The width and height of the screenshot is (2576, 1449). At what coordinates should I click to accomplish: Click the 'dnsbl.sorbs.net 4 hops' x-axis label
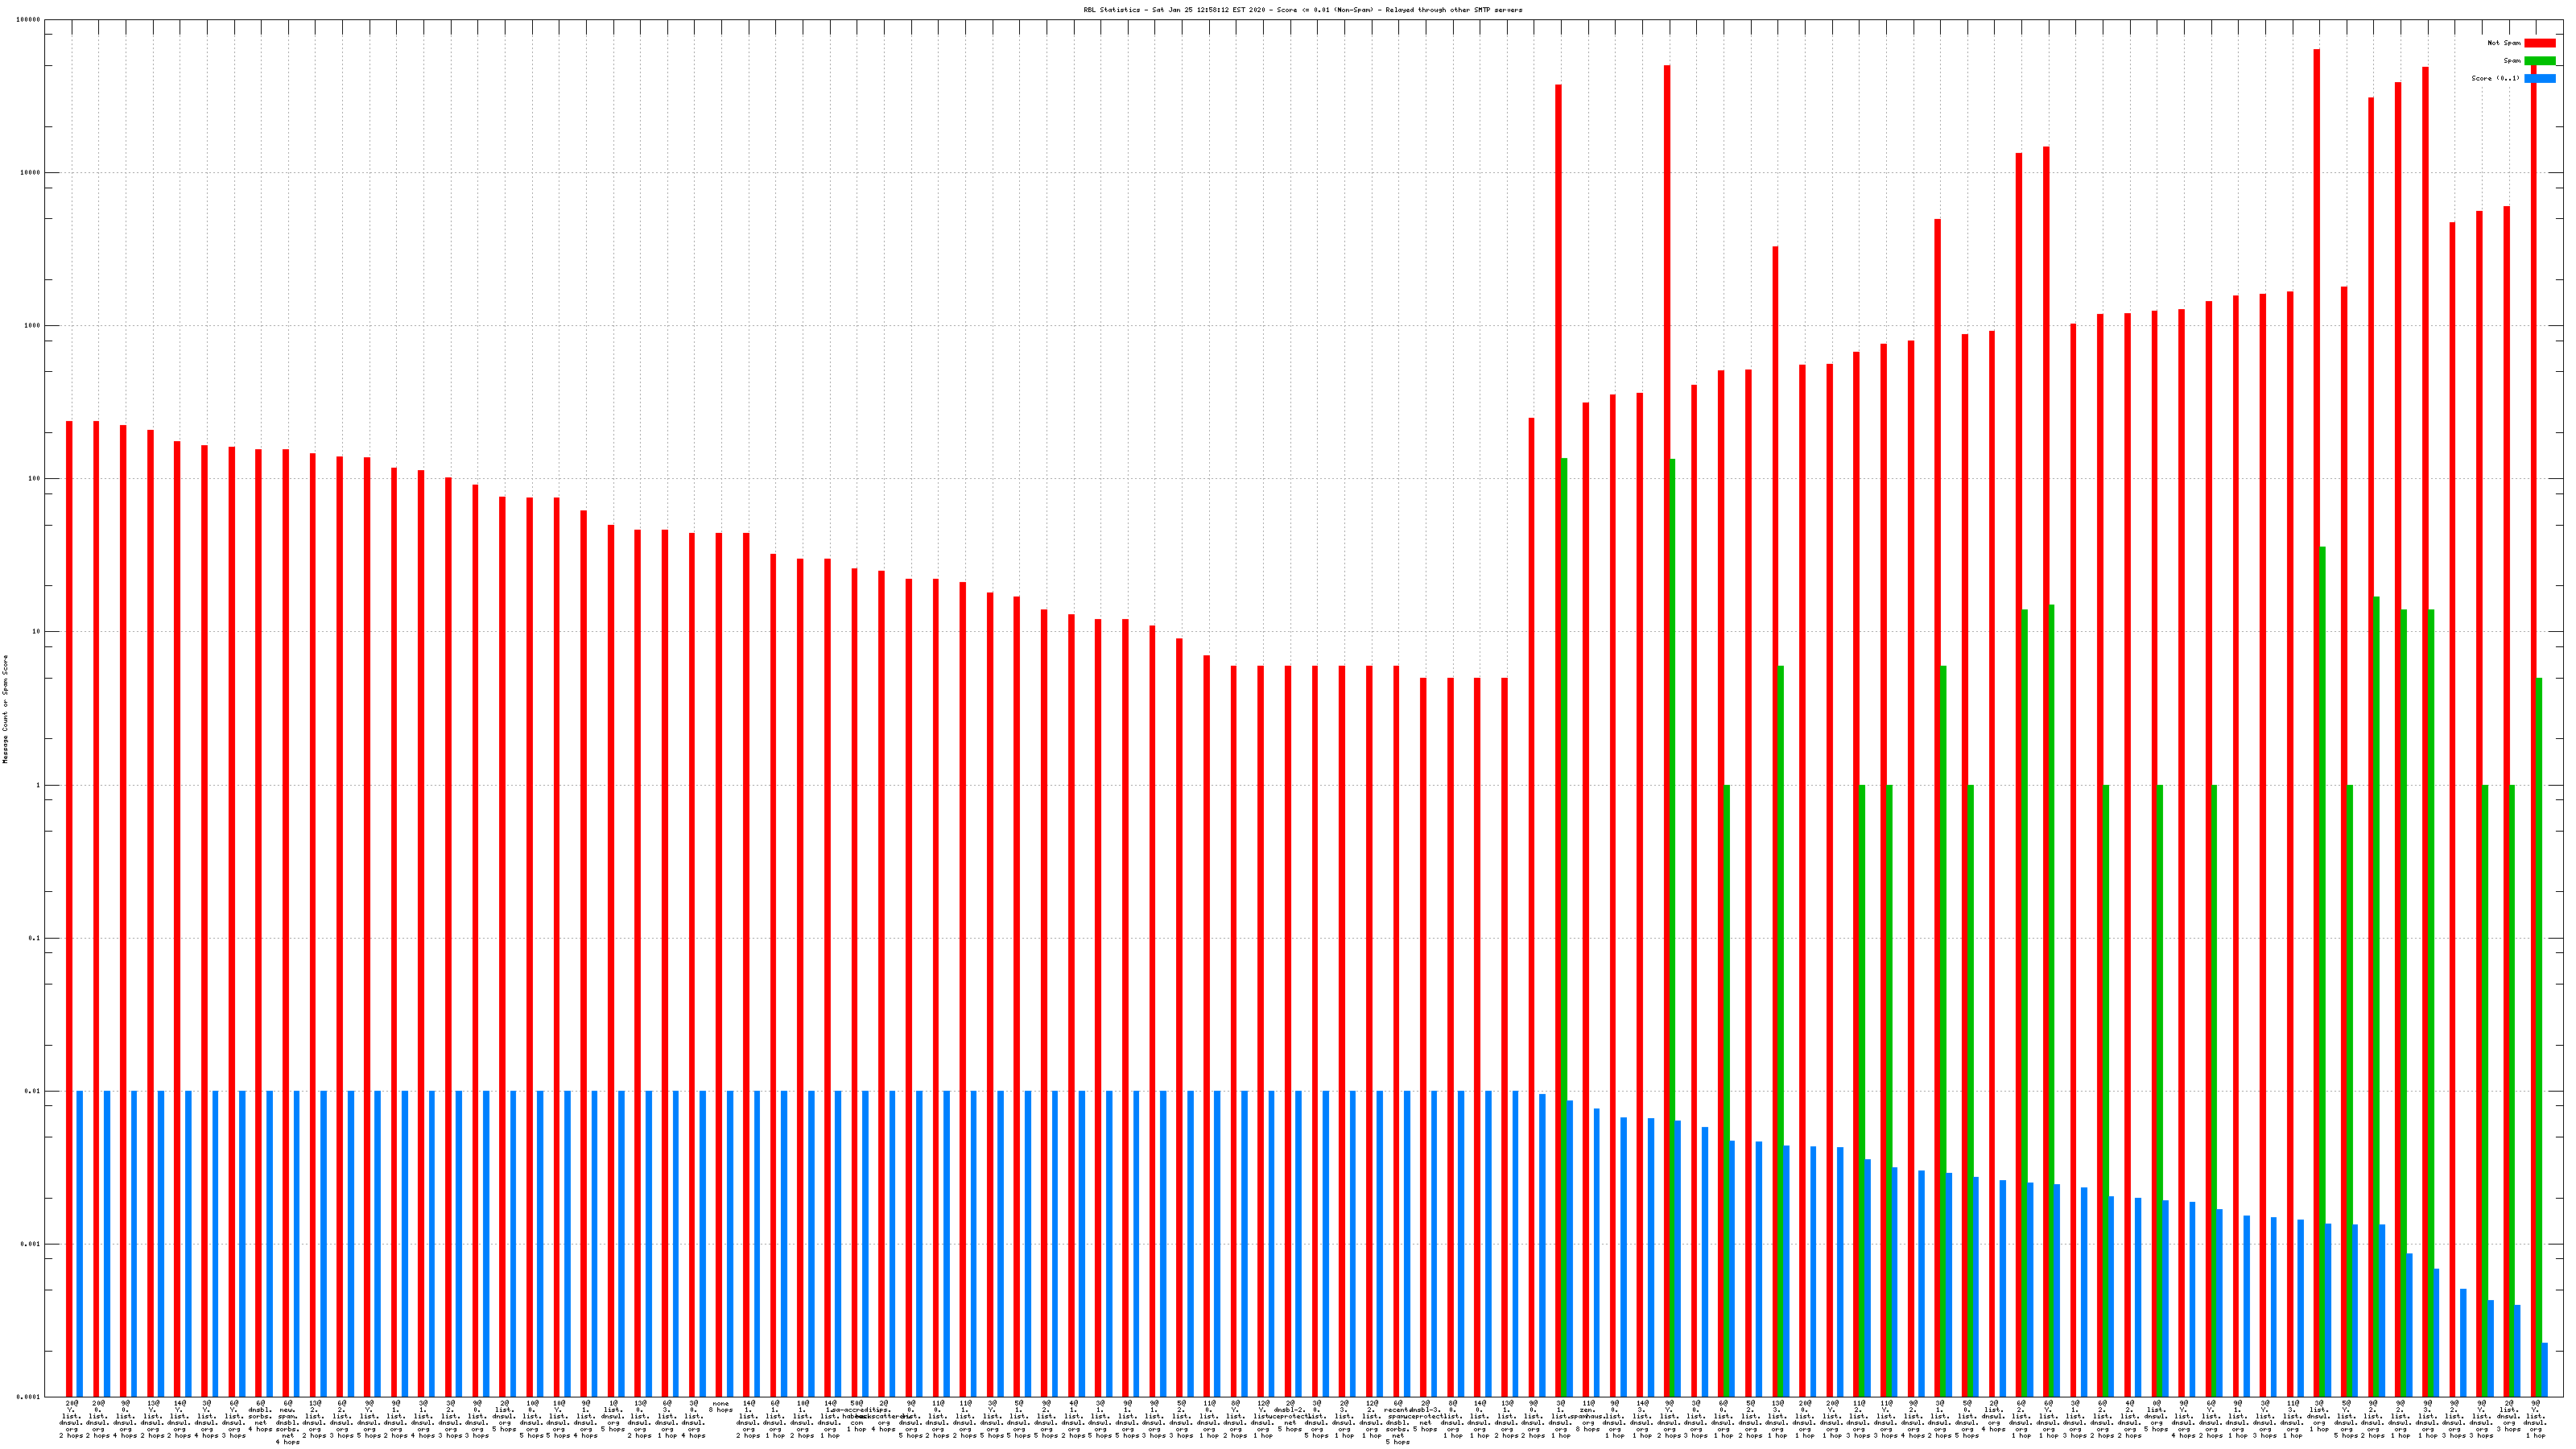point(260,1416)
